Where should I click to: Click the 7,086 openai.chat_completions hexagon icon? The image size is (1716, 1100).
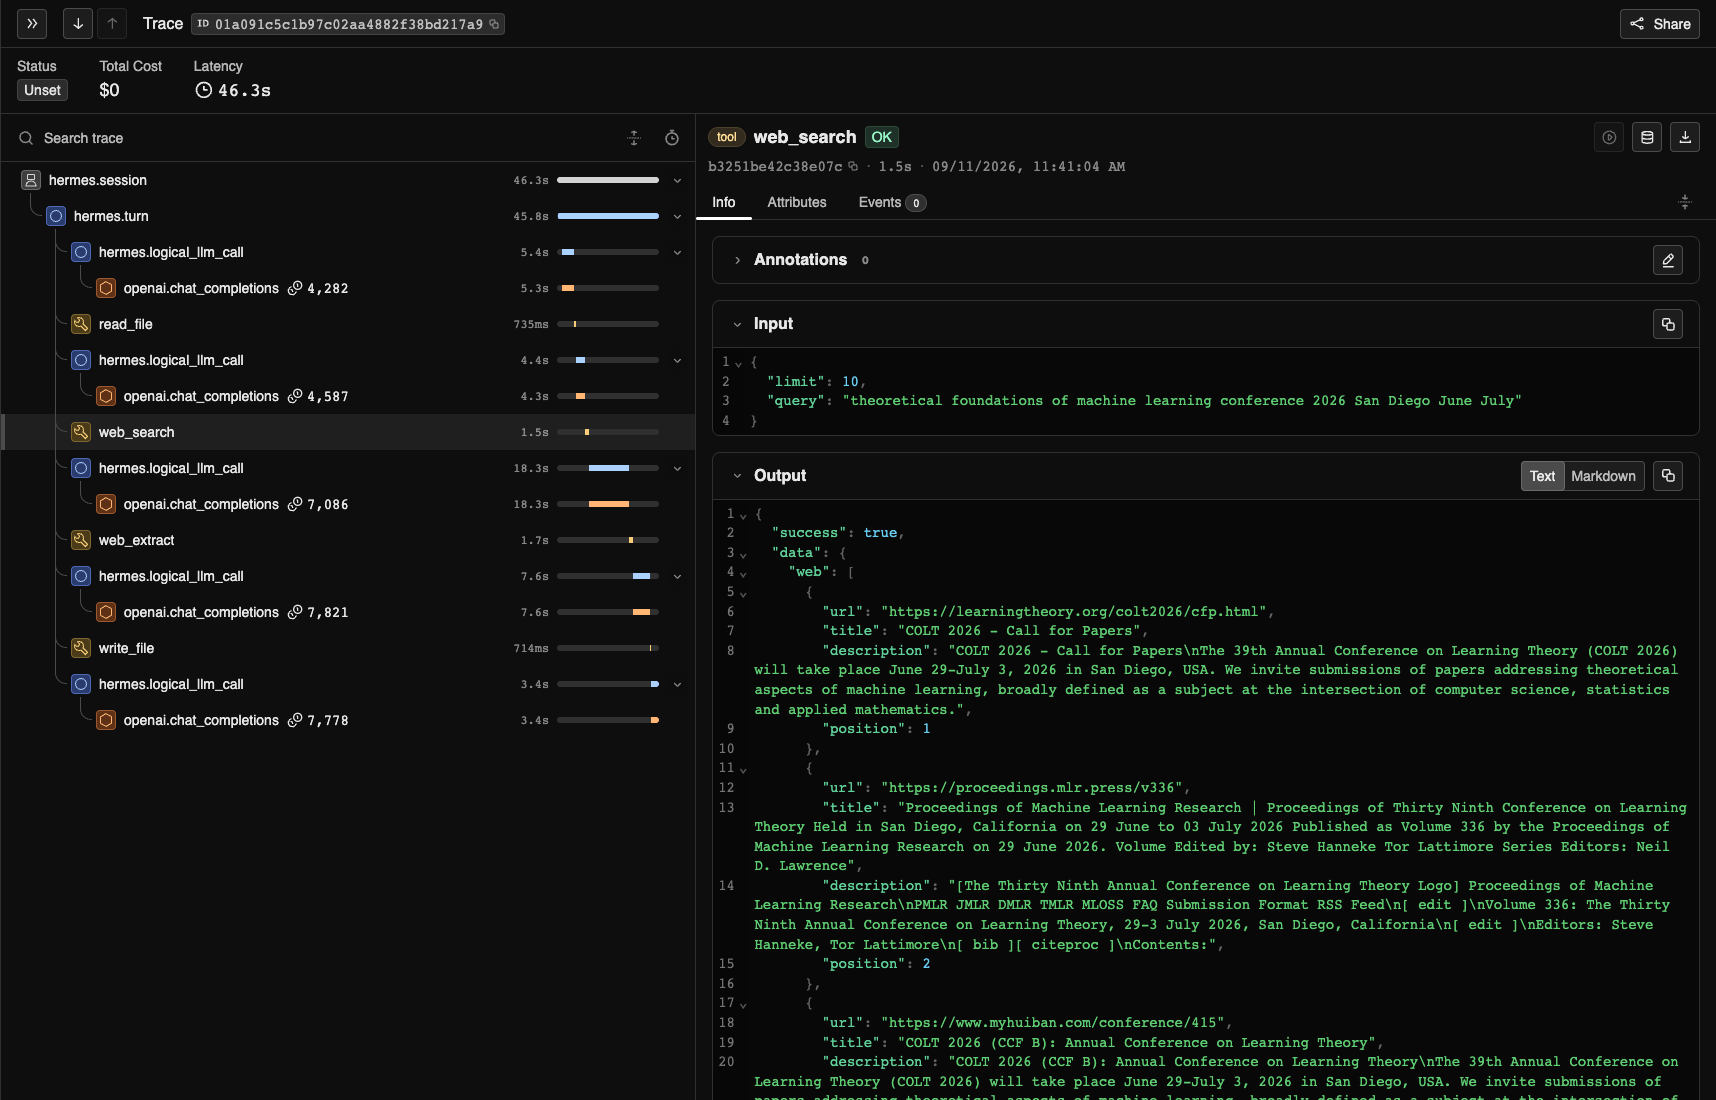[106, 504]
